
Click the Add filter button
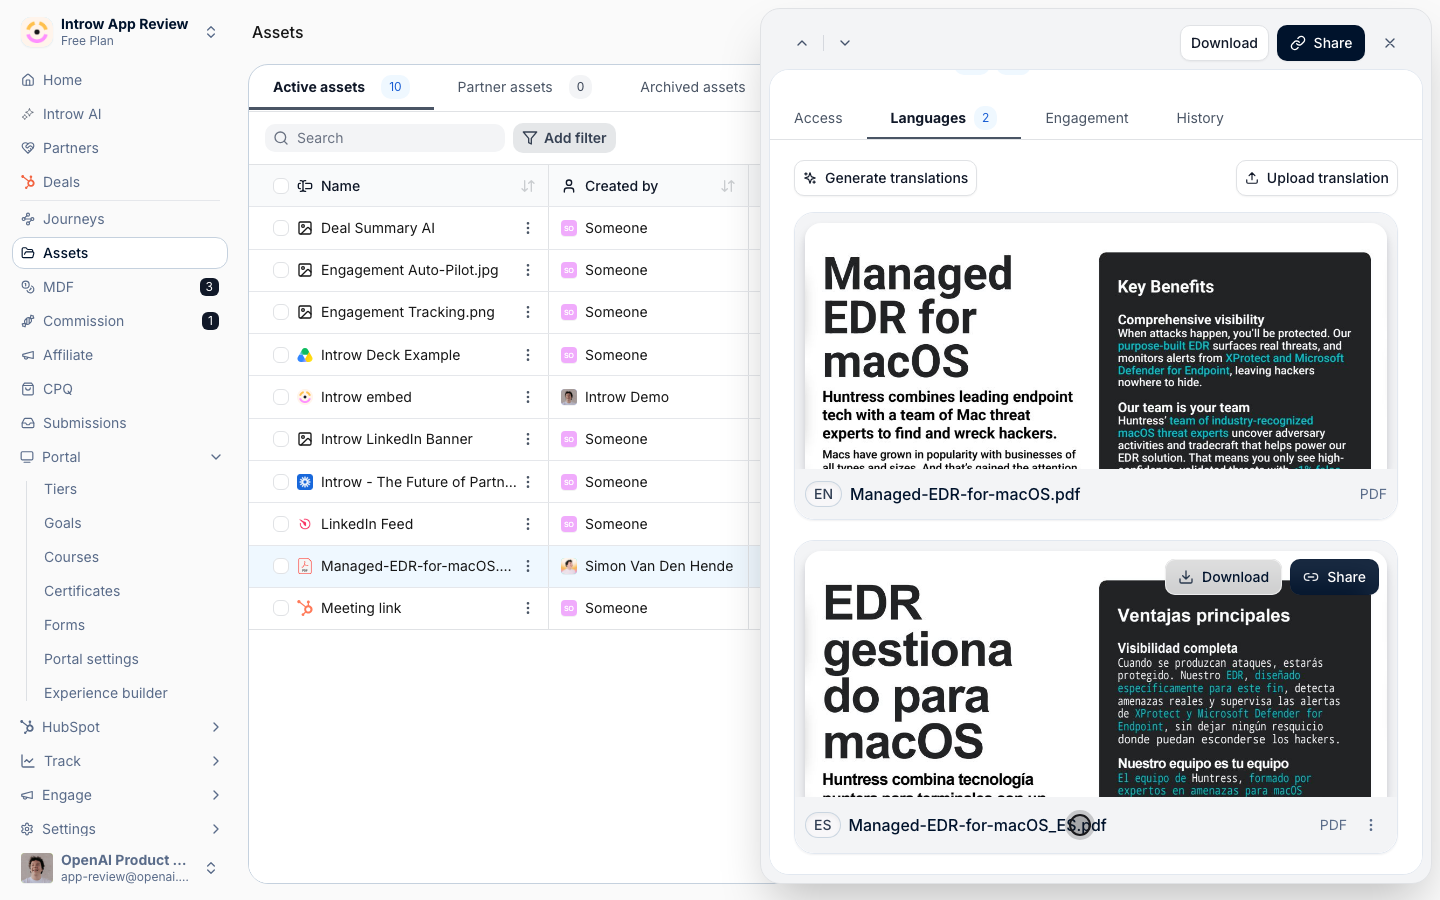pyautogui.click(x=564, y=138)
